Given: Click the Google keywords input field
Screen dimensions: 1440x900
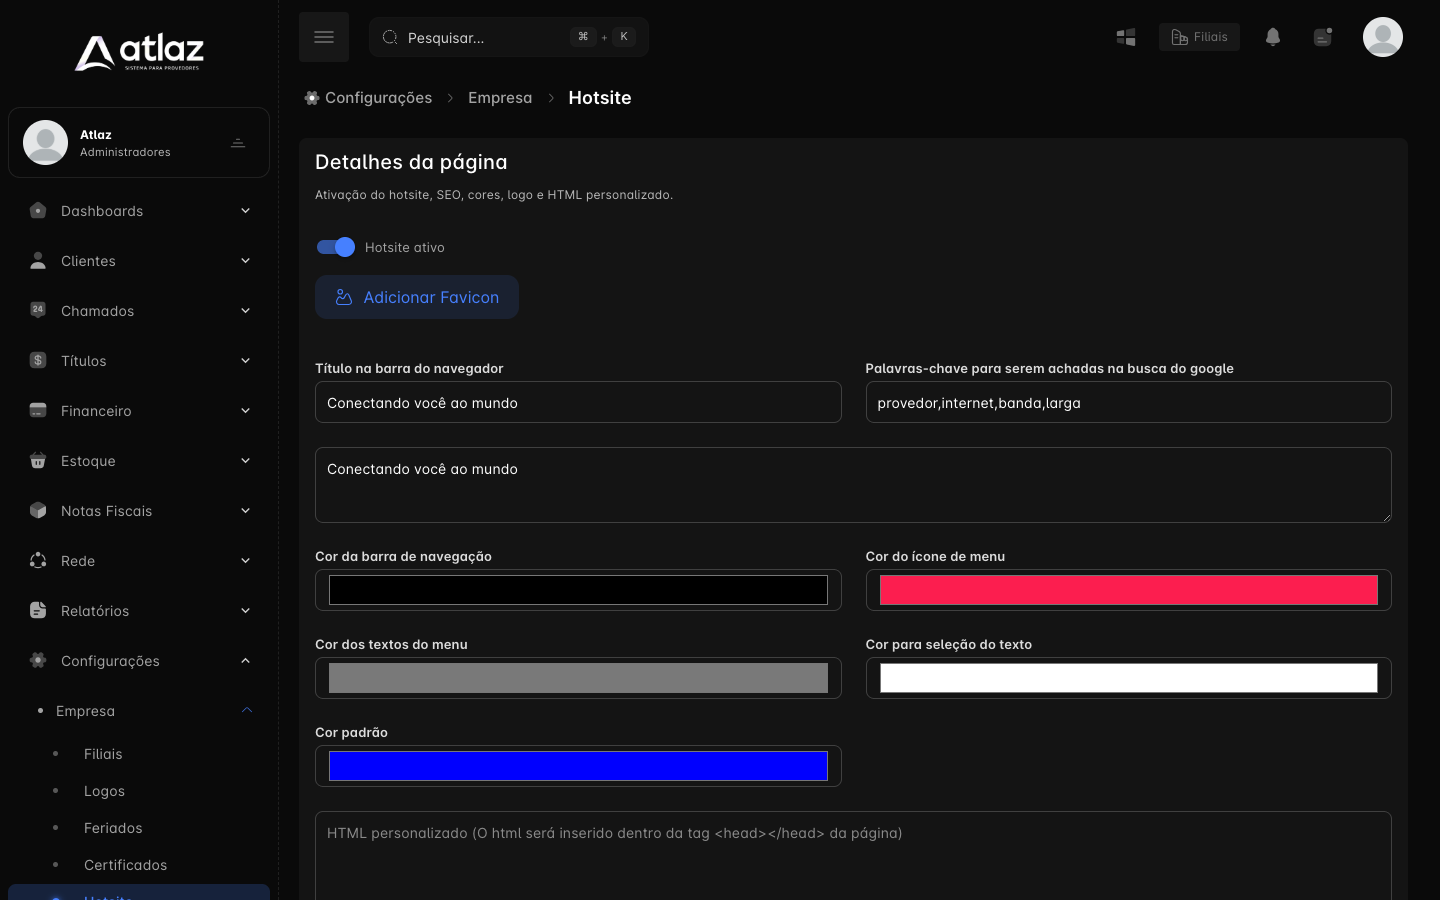Looking at the screenshot, I should pyautogui.click(x=1129, y=402).
